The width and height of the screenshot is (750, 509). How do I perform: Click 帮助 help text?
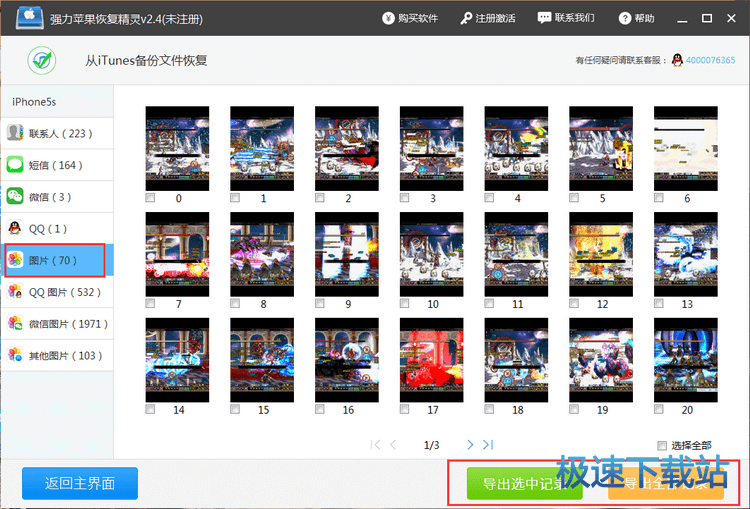(x=644, y=19)
